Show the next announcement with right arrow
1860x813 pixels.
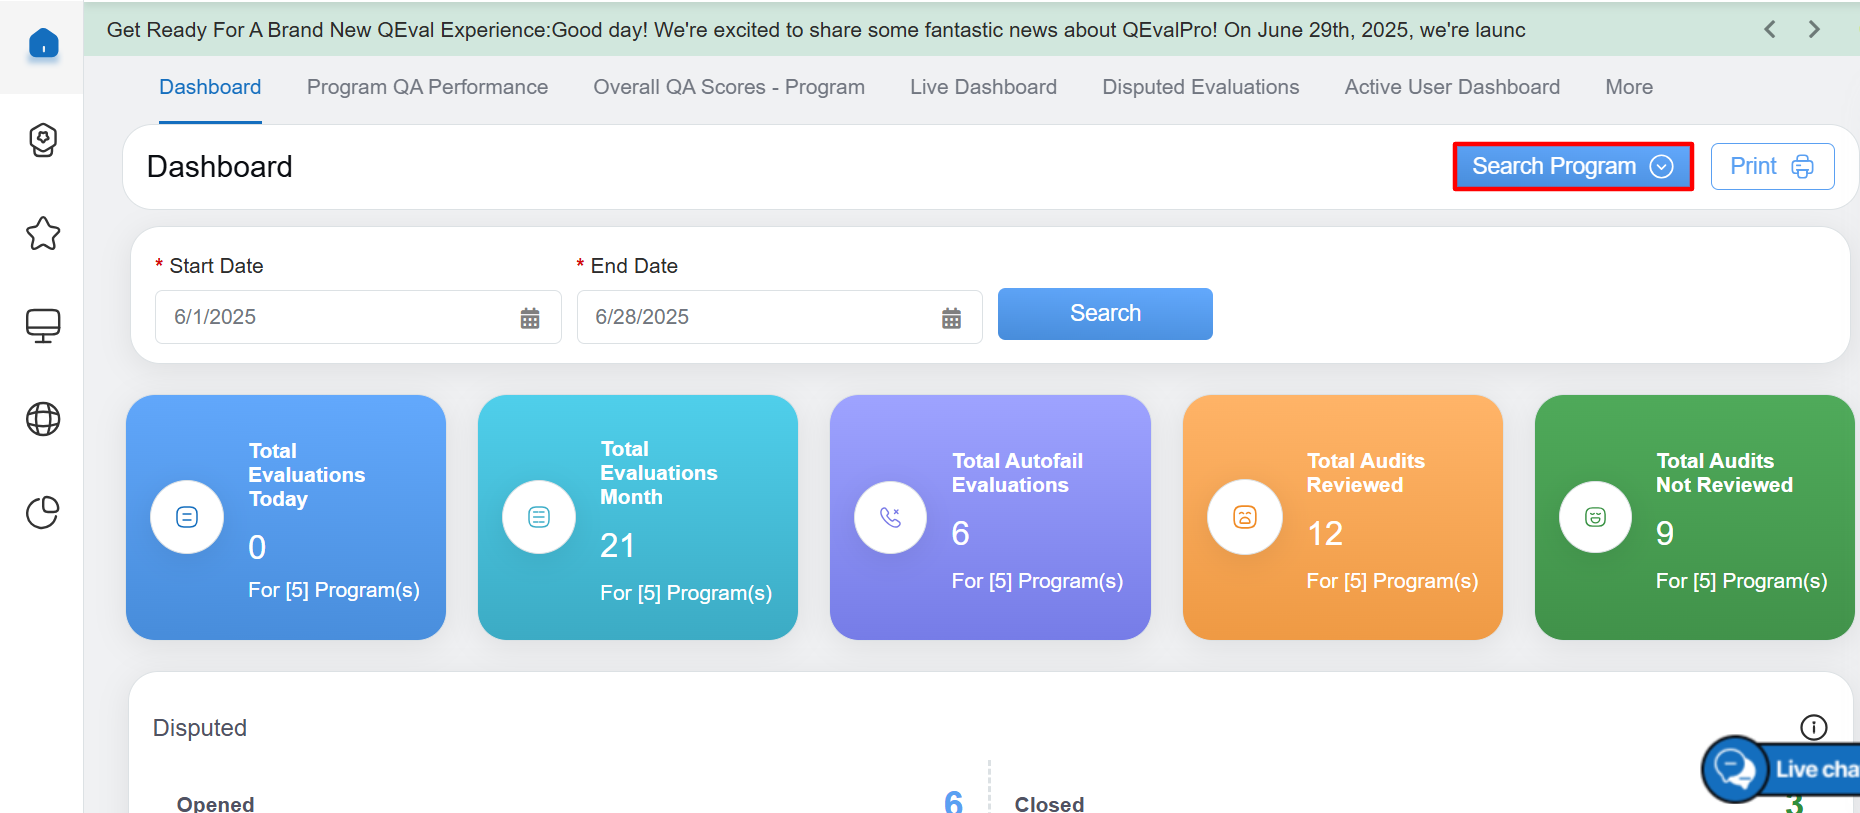point(1814,29)
